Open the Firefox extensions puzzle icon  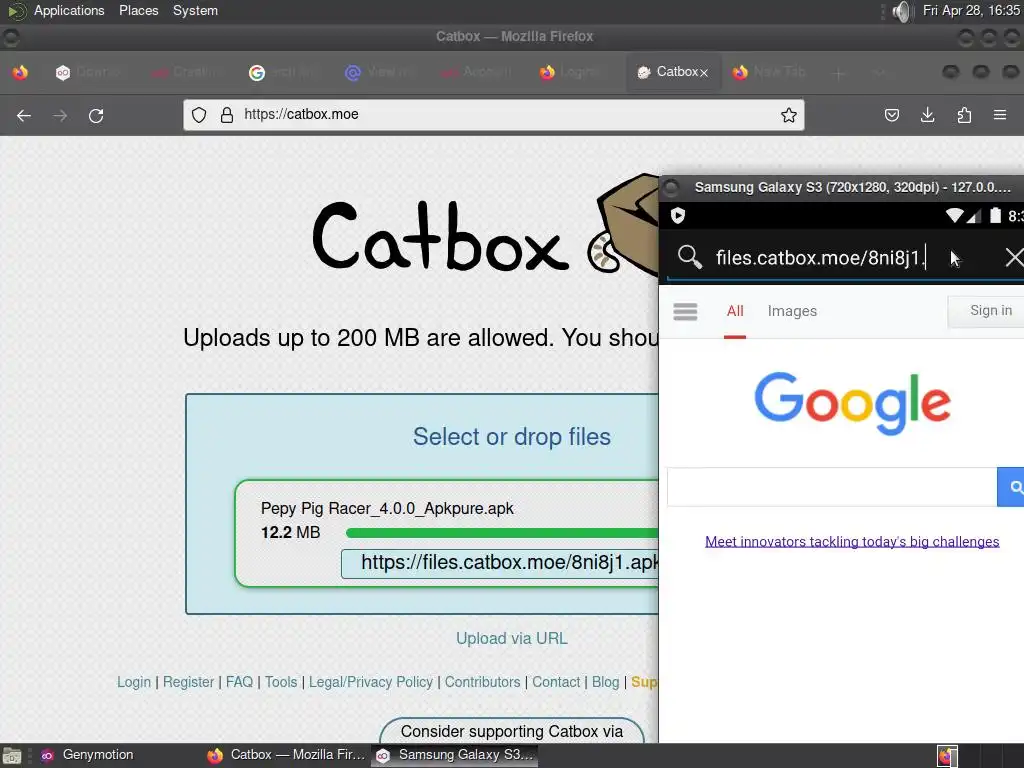(x=964, y=116)
